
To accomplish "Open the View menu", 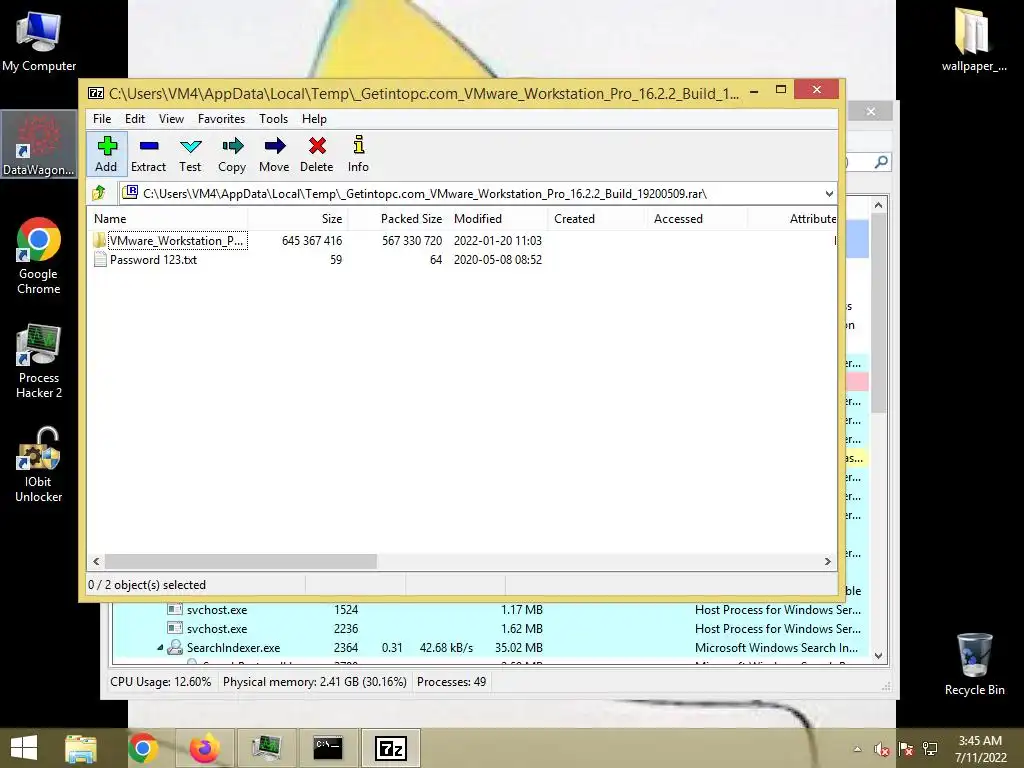I will pyautogui.click(x=171, y=119).
